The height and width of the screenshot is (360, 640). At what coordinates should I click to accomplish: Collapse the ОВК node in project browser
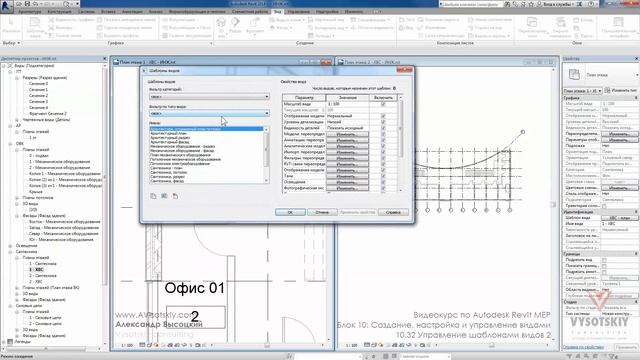point(10,144)
